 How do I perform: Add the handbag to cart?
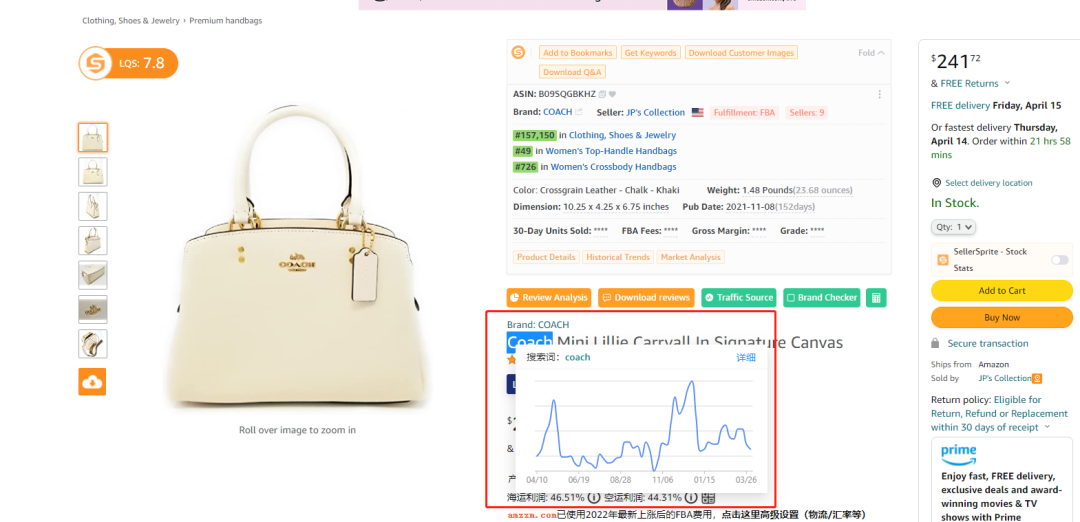[x=1001, y=291]
